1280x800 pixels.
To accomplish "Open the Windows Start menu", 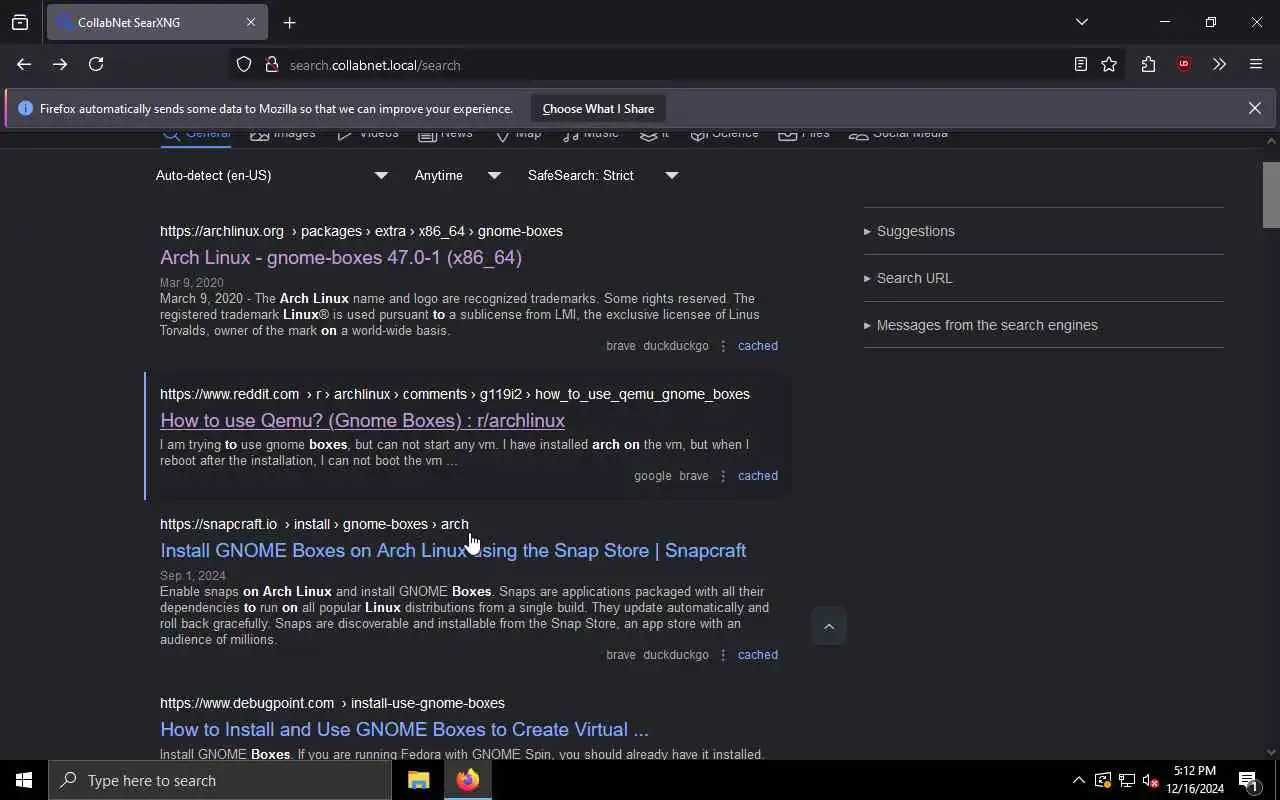I will coord(24,780).
